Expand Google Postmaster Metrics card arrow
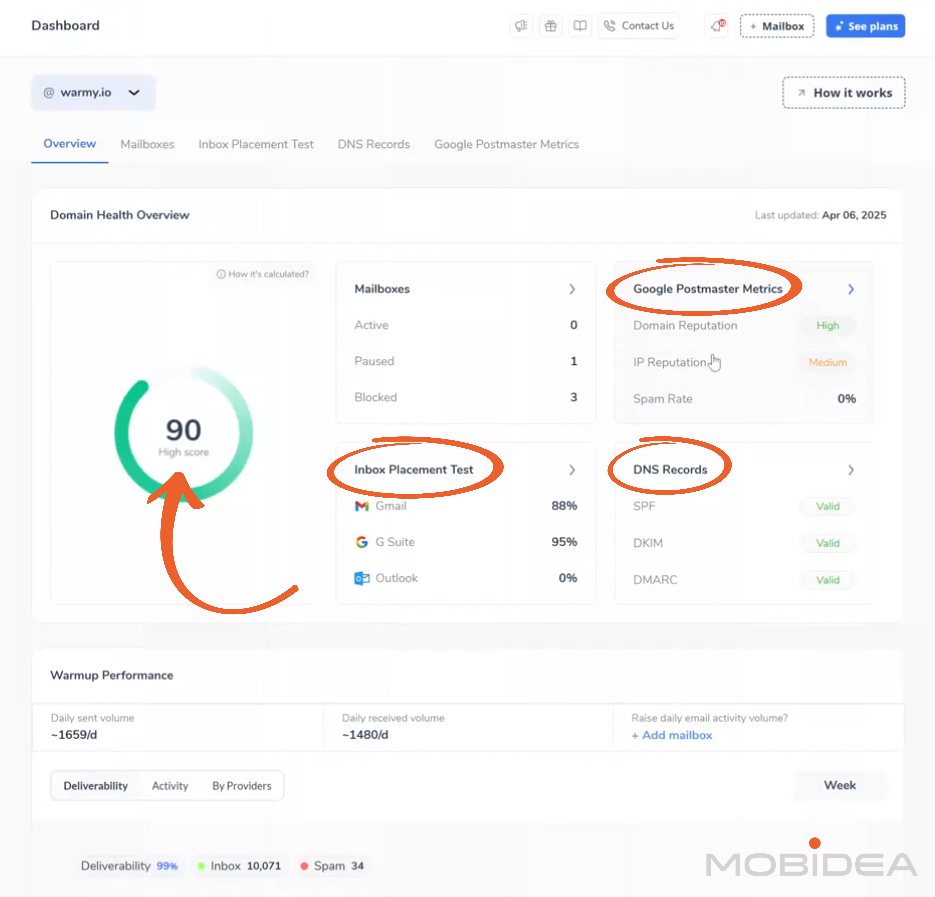 pos(851,289)
